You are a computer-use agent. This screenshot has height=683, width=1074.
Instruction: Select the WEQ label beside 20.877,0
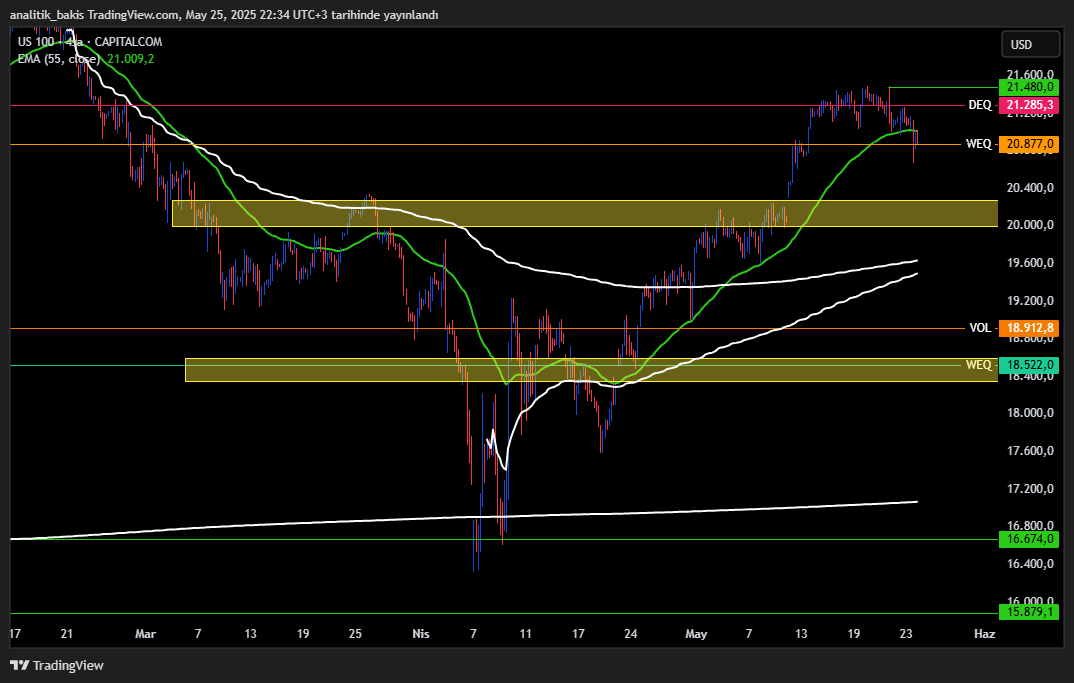pos(979,144)
